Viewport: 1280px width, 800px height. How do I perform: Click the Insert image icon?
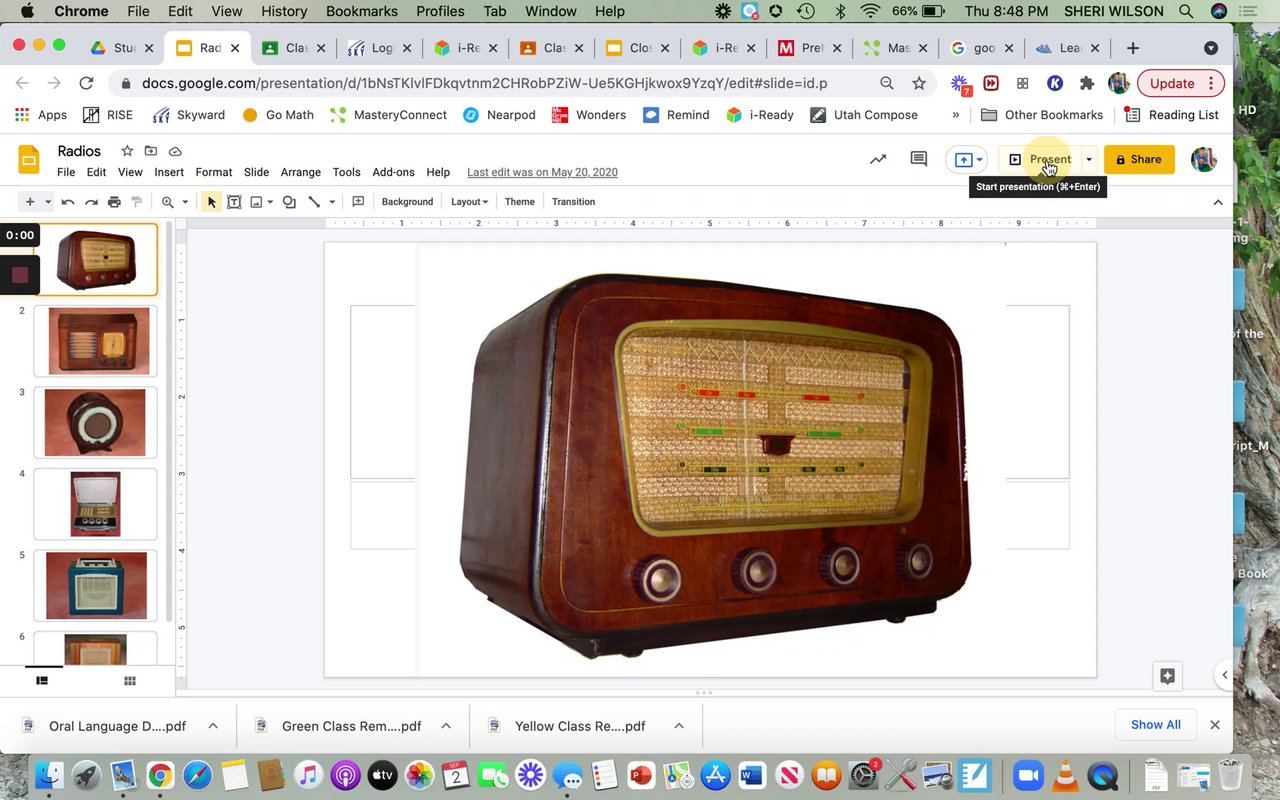256,202
